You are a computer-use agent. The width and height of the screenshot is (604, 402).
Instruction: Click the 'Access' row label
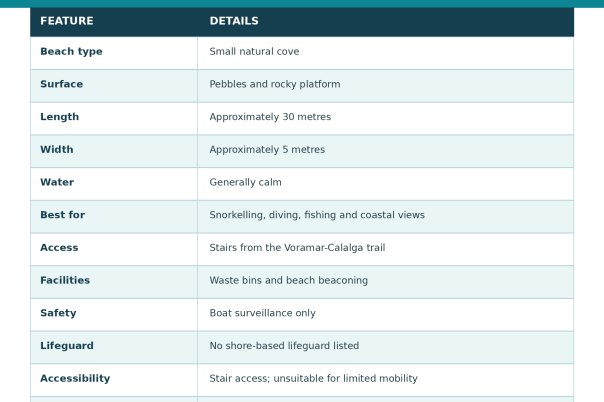(59, 248)
